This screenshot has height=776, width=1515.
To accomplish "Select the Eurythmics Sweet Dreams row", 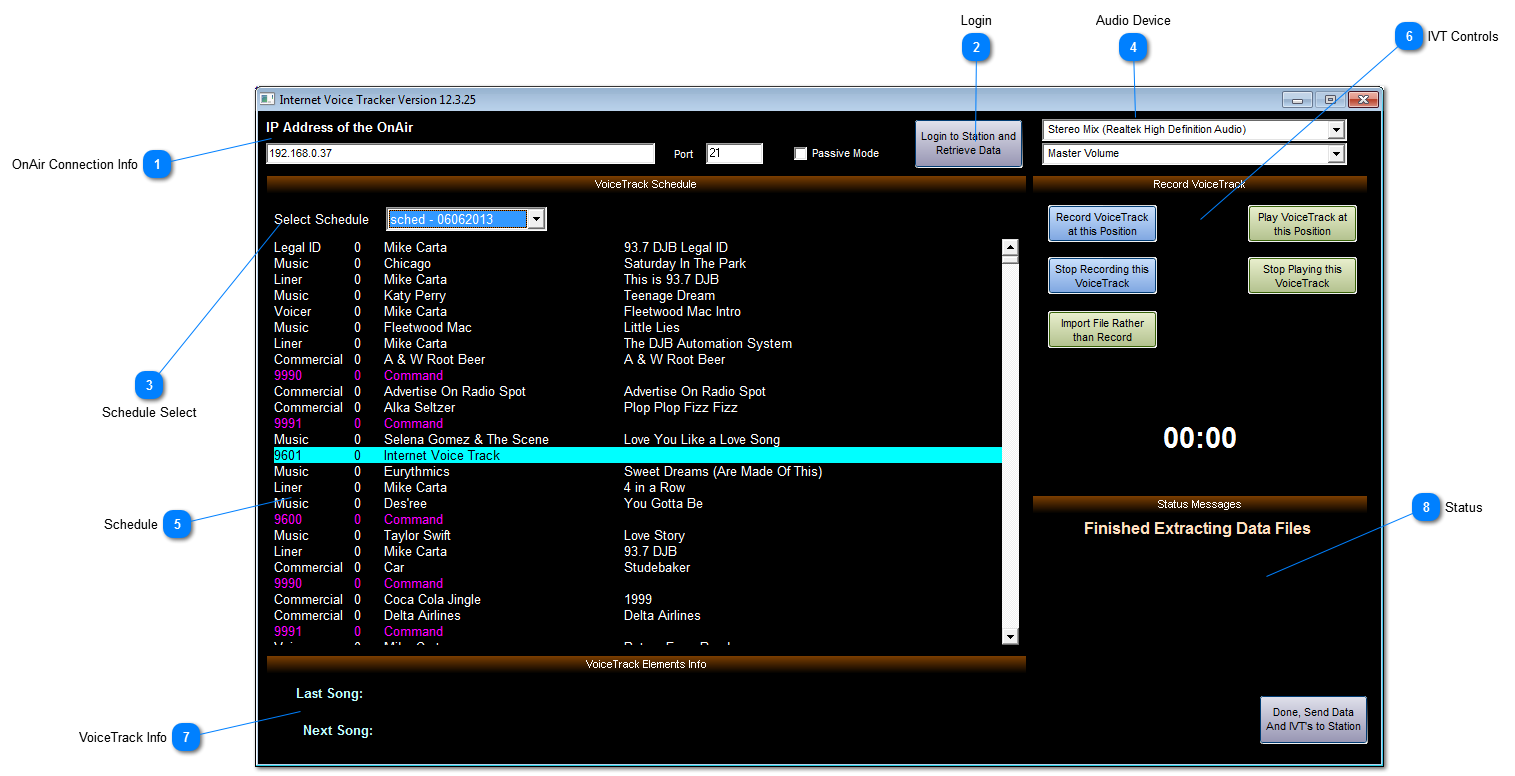I will 637,471.
